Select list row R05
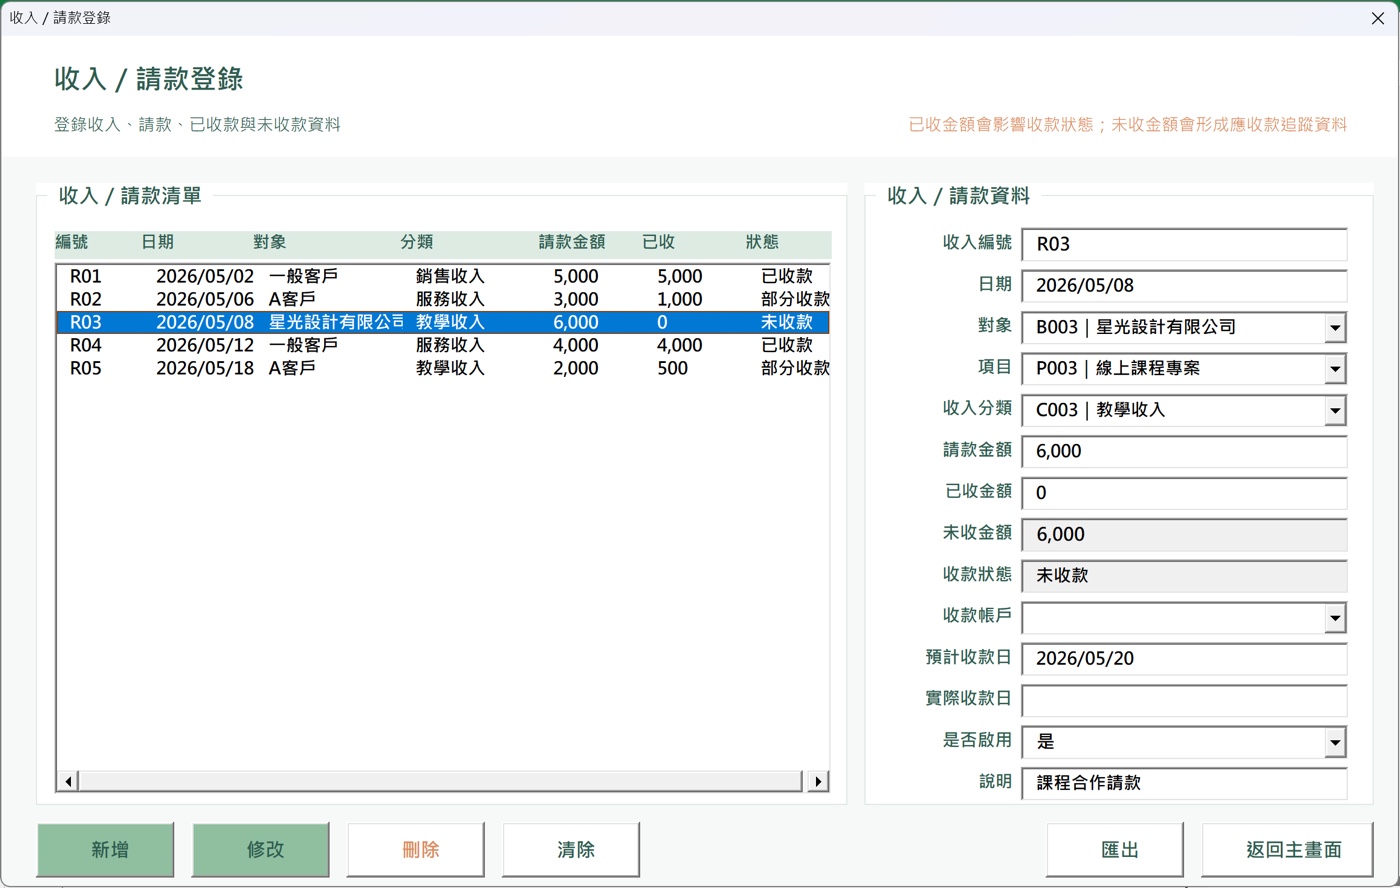The height and width of the screenshot is (888, 1400). pos(443,368)
